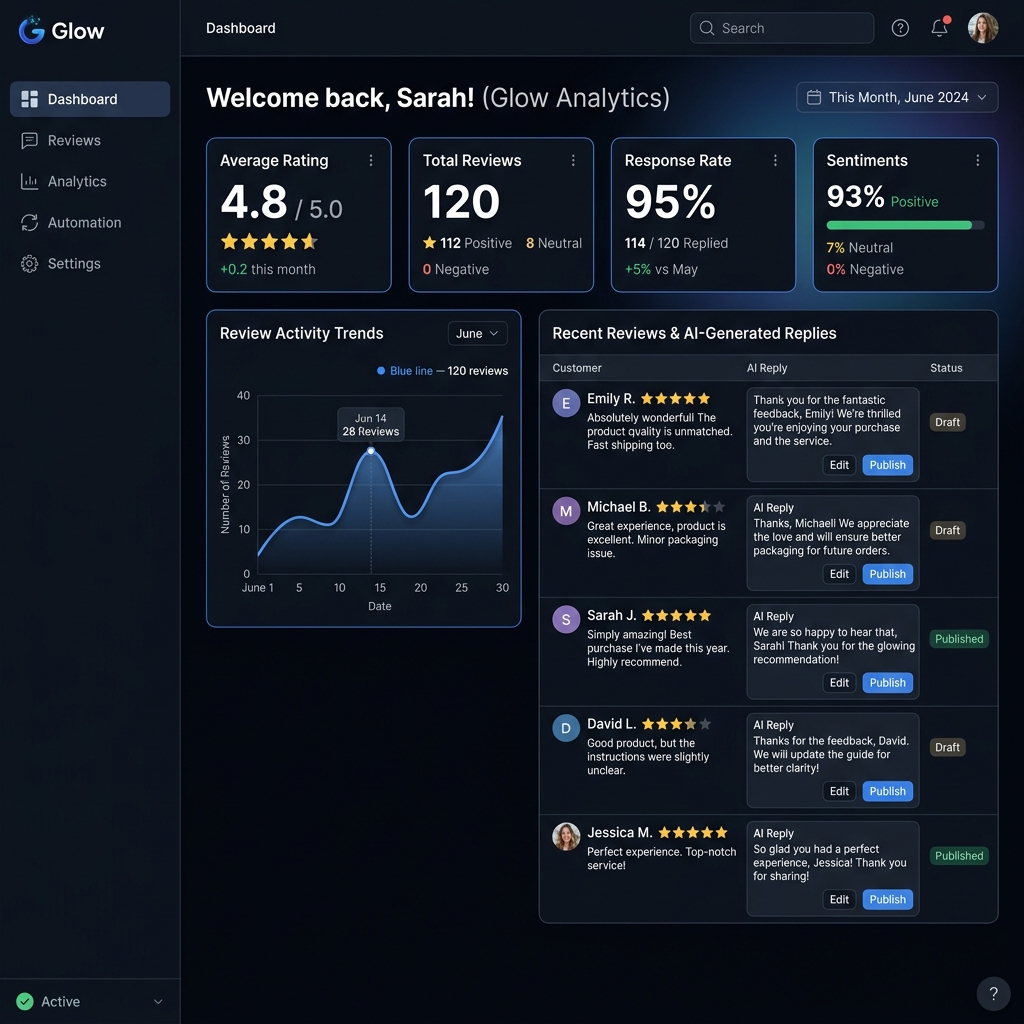Edit AI reply for Emily R.
This screenshot has height=1024, width=1024.
tap(839, 465)
